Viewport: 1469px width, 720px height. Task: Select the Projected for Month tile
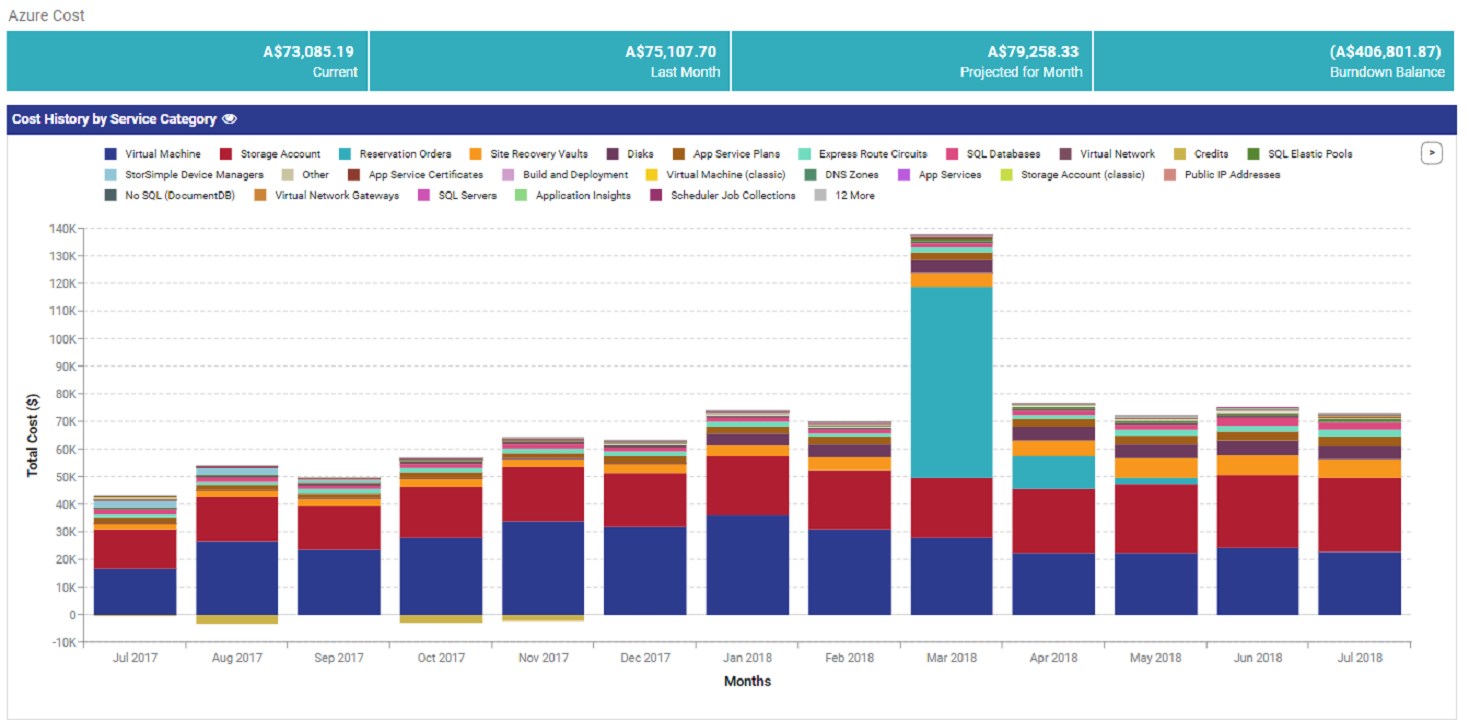click(x=912, y=61)
